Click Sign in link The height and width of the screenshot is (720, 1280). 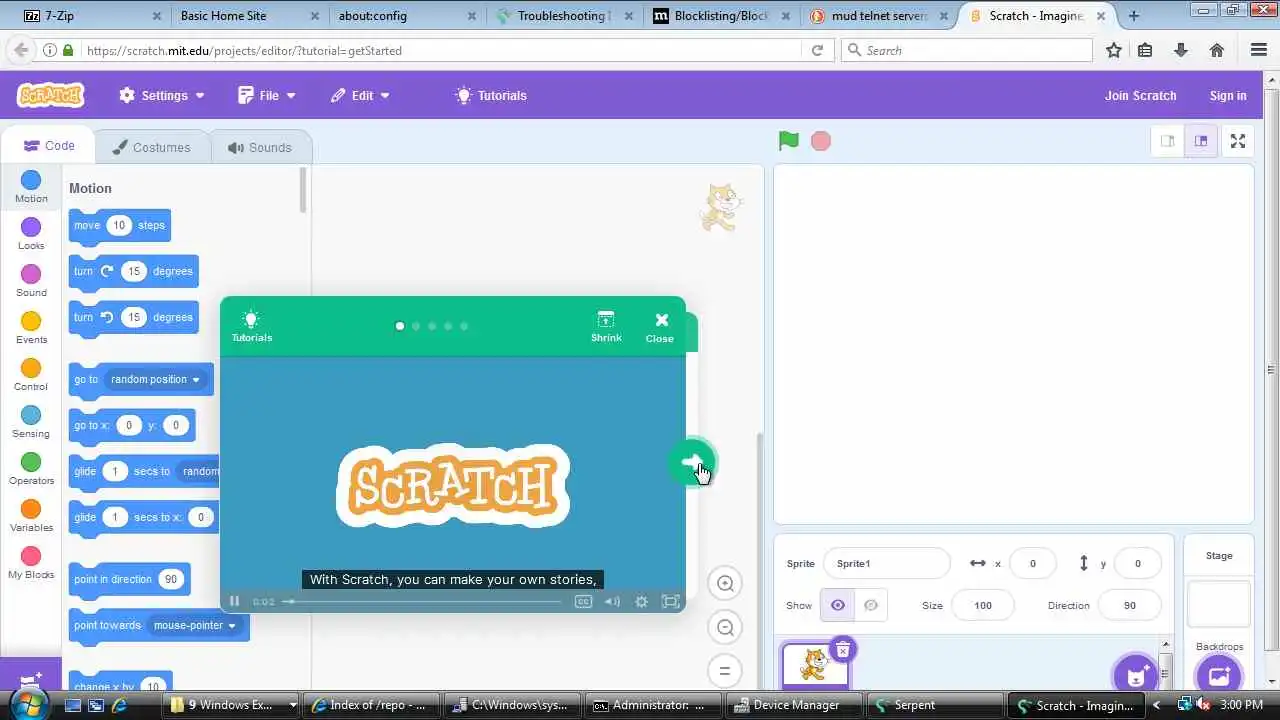[1227, 95]
